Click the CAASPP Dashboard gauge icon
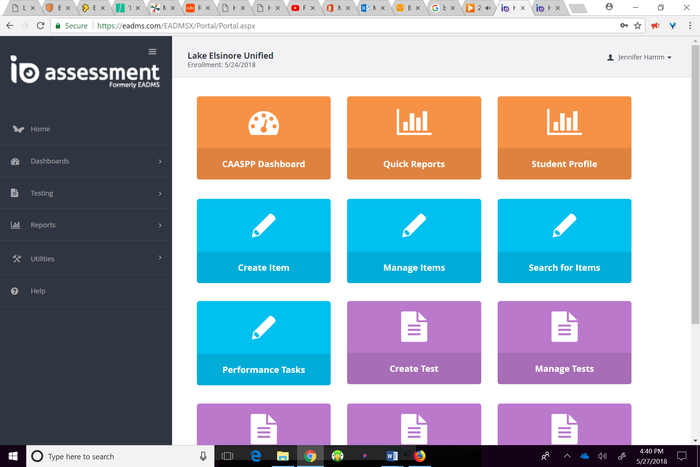Screen dimensions: 700x467 pyautogui.click(x=264, y=123)
